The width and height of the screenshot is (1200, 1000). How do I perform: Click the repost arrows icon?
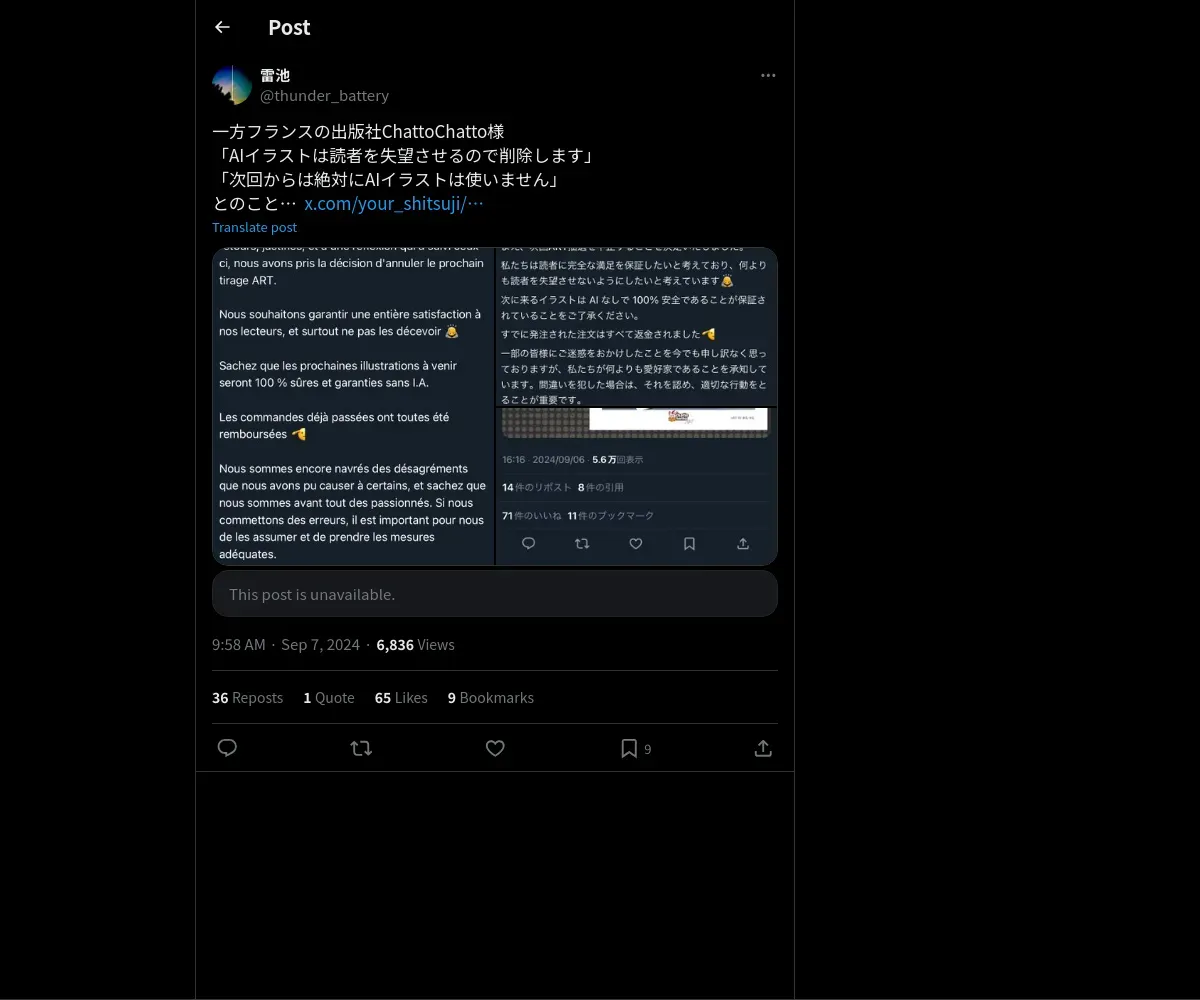[361, 748]
